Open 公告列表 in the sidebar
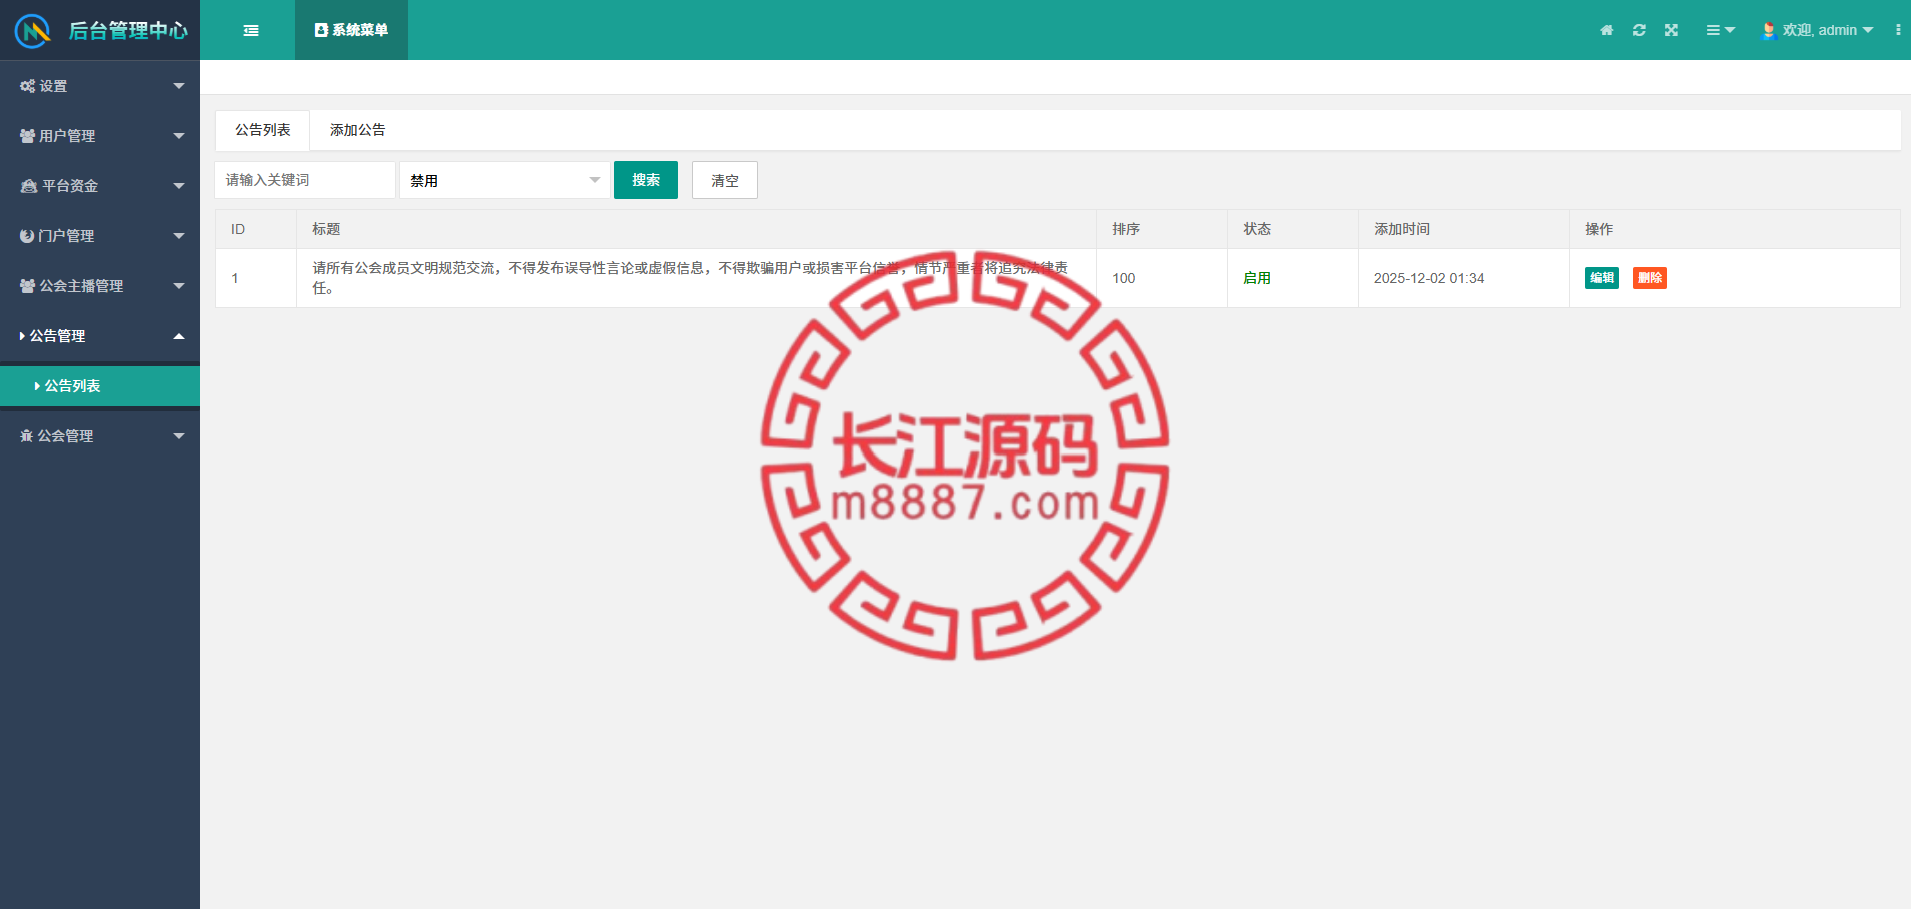 click(x=100, y=386)
